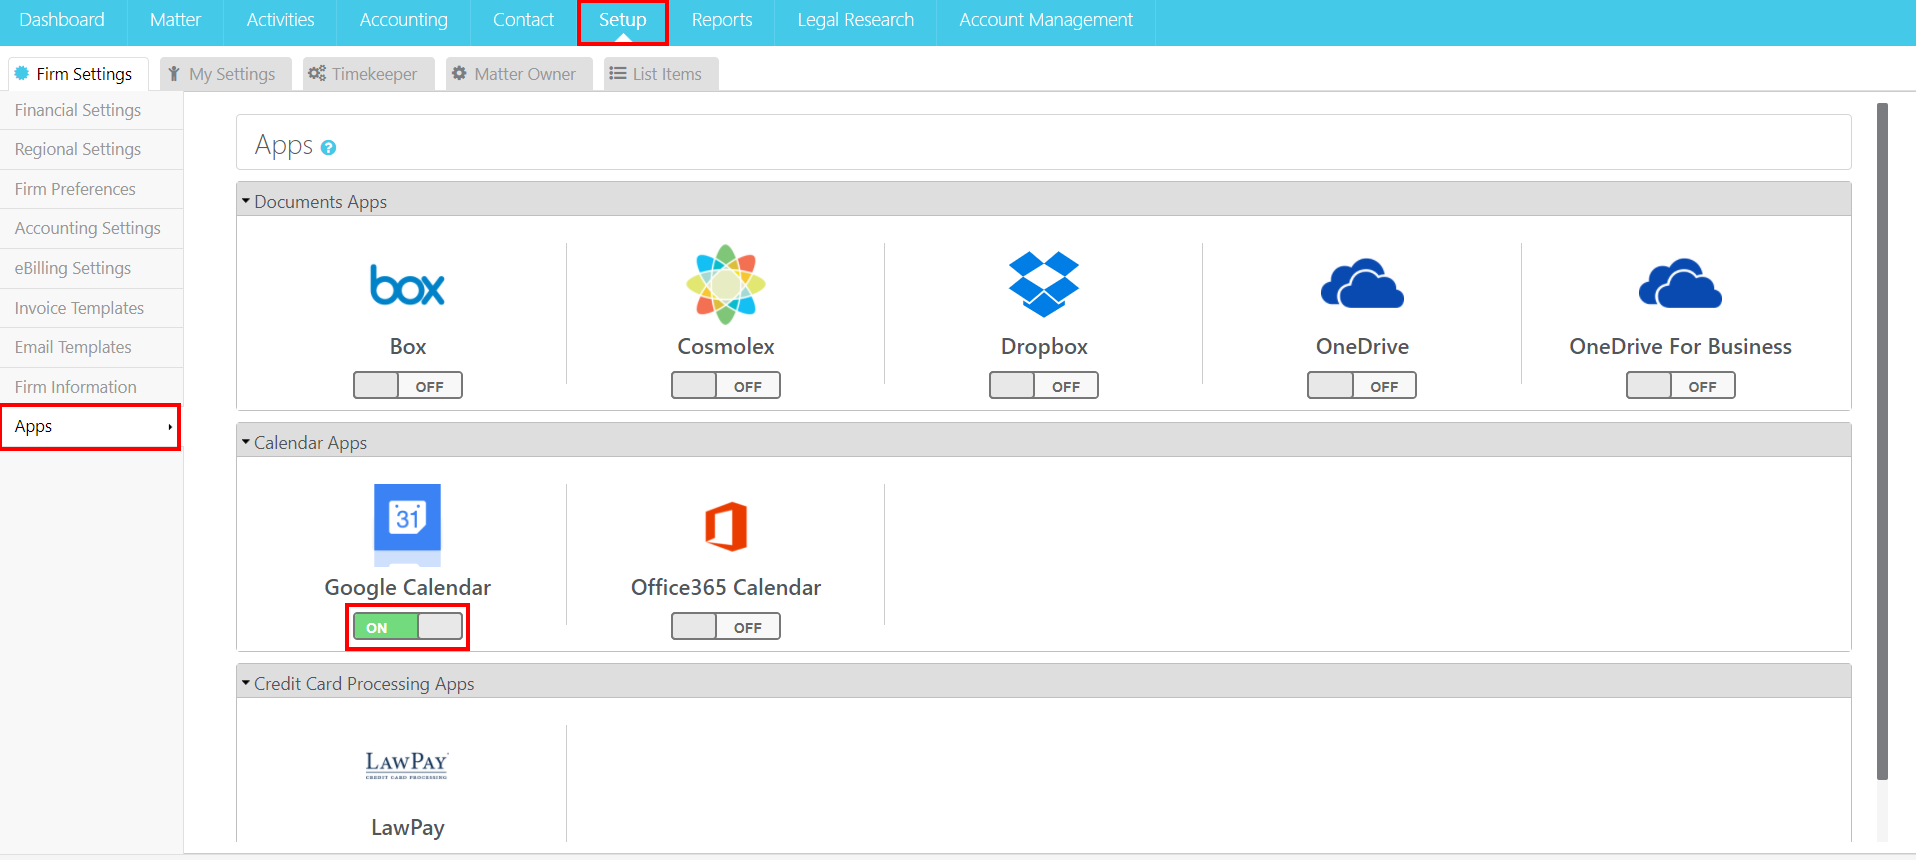Collapse the Calendar Apps section
This screenshot has height=860, width=1916.
click(x=246, y=442)
